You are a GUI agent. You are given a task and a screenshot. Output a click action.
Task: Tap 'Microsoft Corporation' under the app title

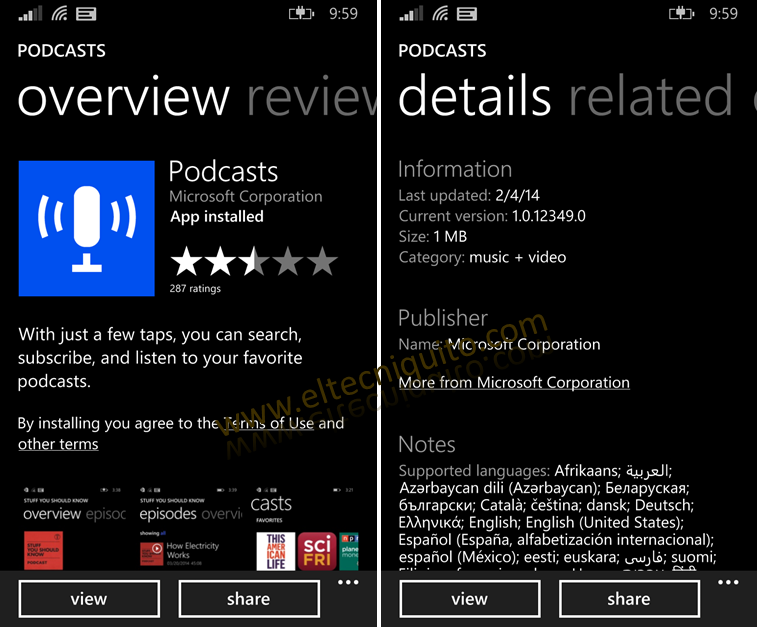(246, 196)
